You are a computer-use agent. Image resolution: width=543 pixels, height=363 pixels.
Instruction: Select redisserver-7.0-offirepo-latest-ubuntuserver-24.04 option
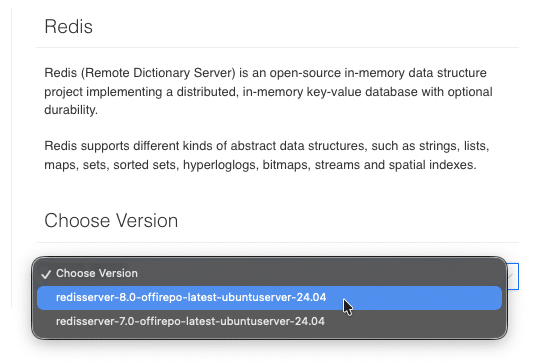click(269, 321)
